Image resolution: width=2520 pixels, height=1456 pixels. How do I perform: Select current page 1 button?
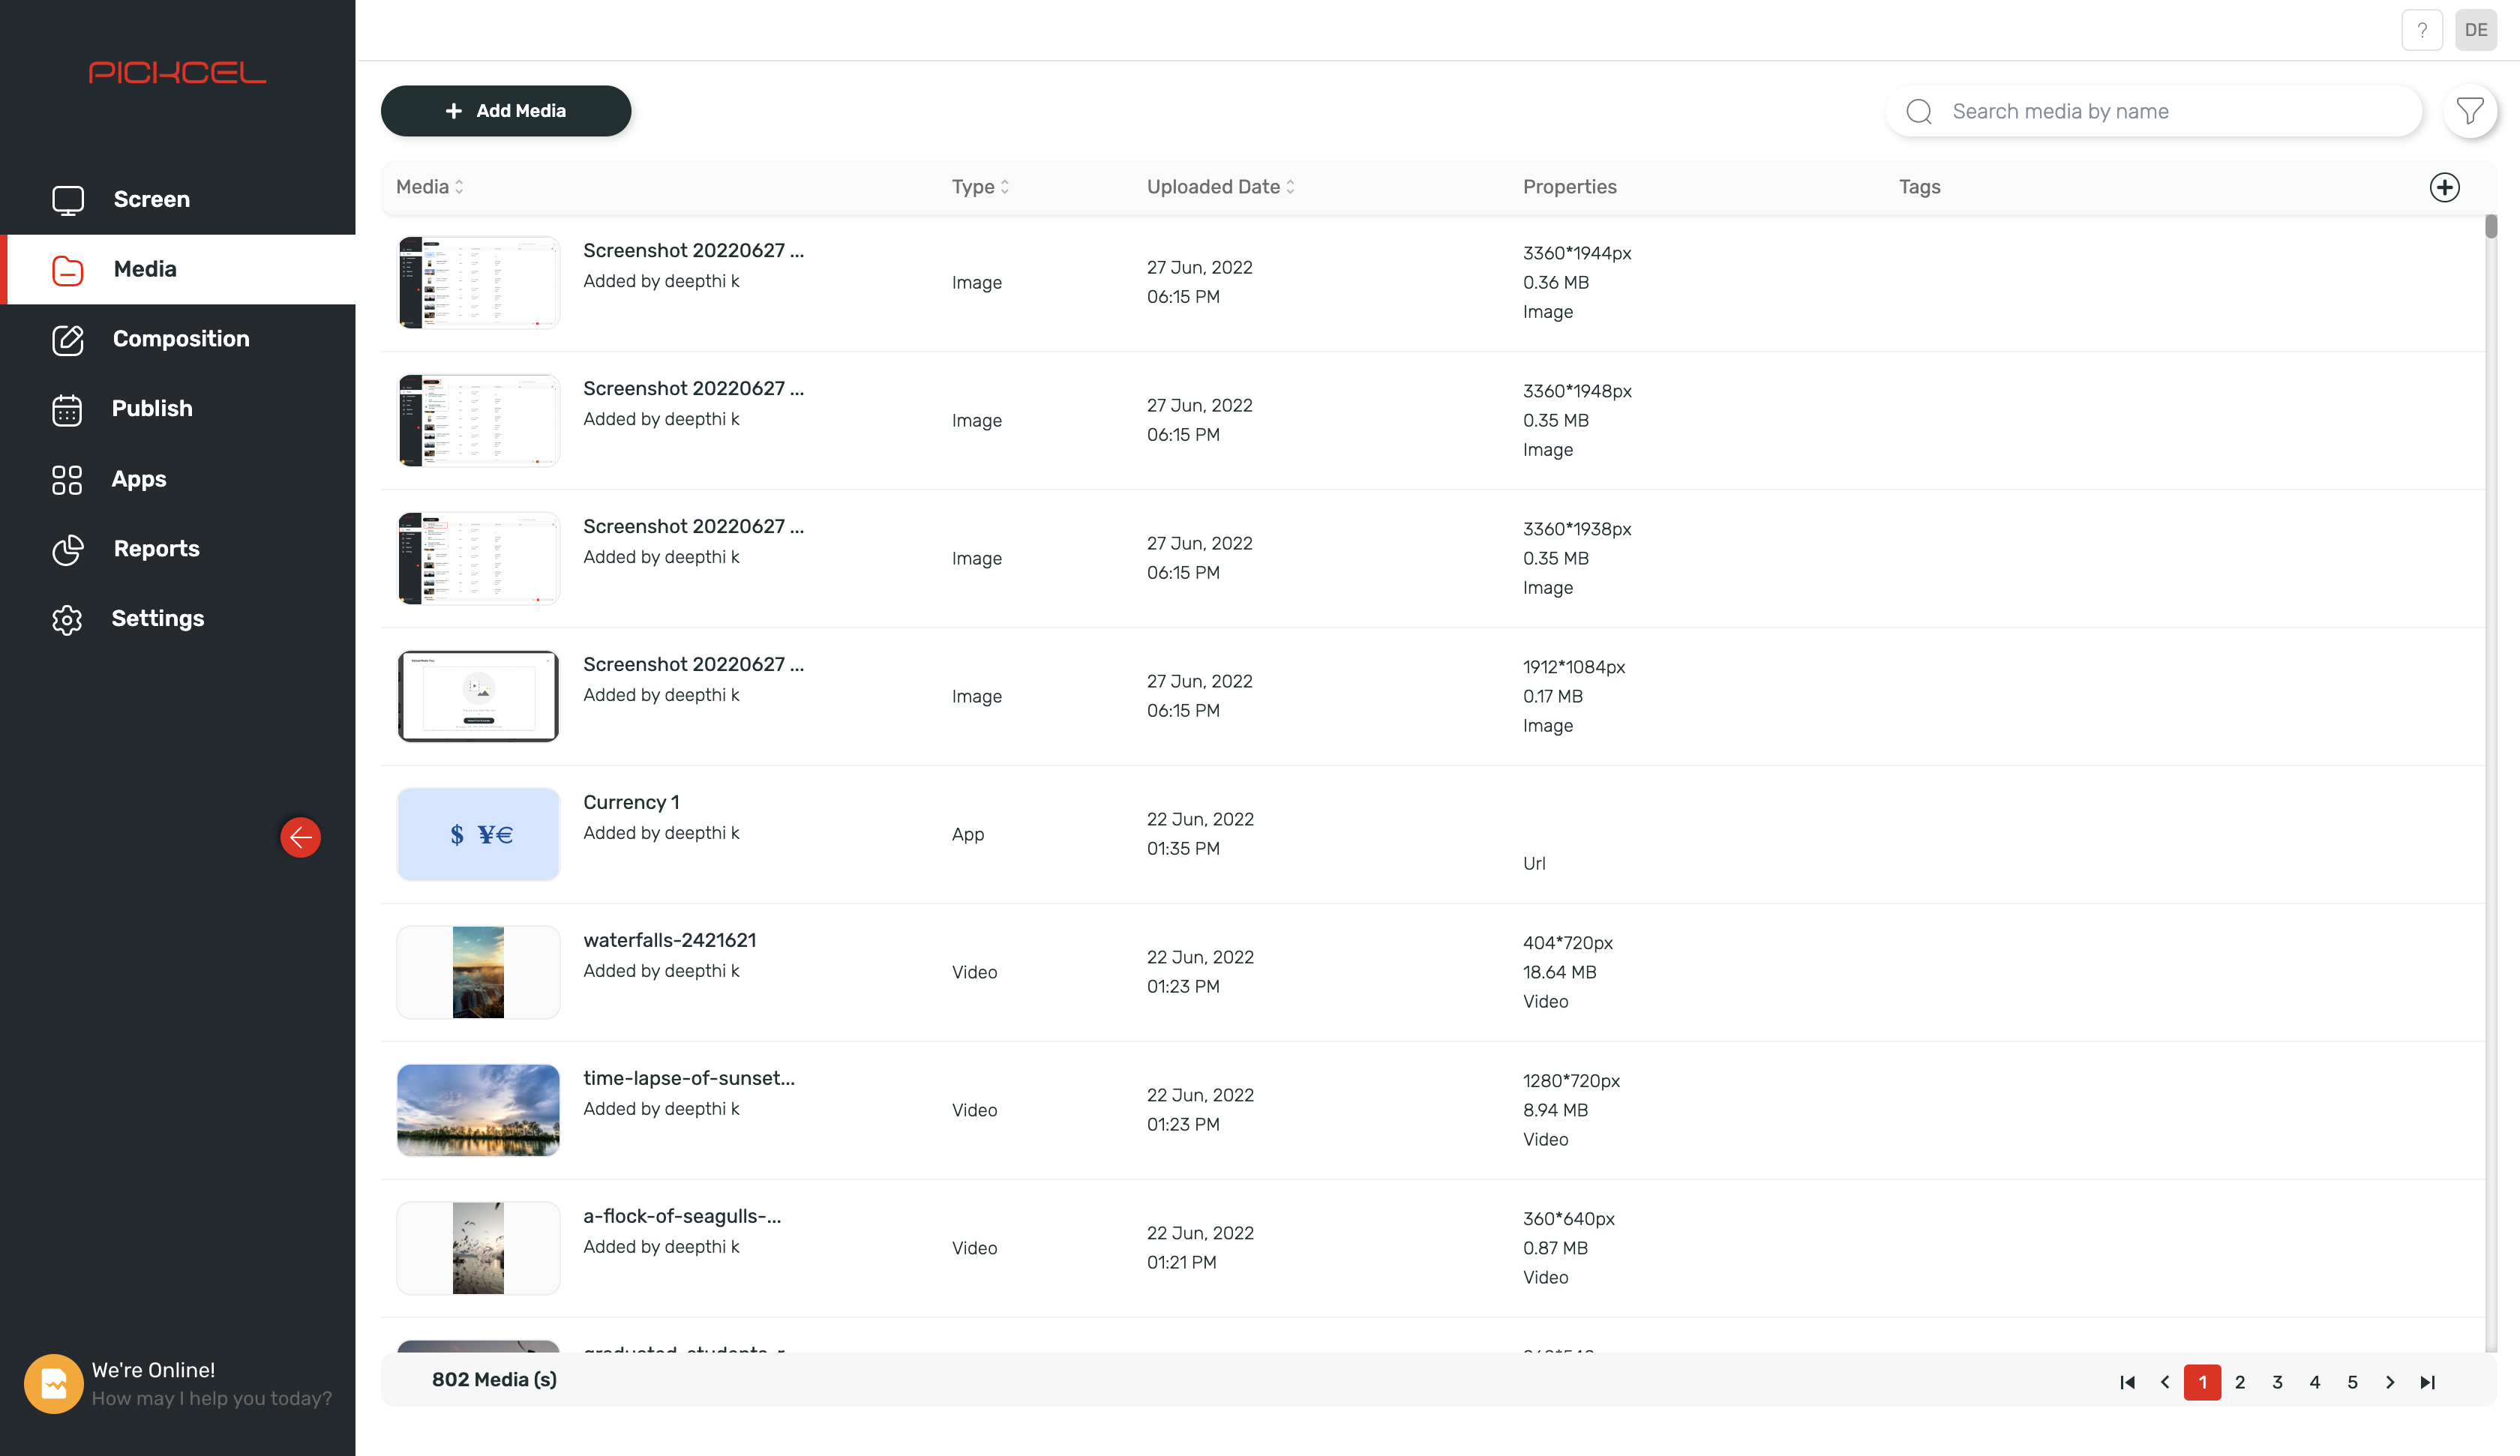[x=2202, y=1382]
